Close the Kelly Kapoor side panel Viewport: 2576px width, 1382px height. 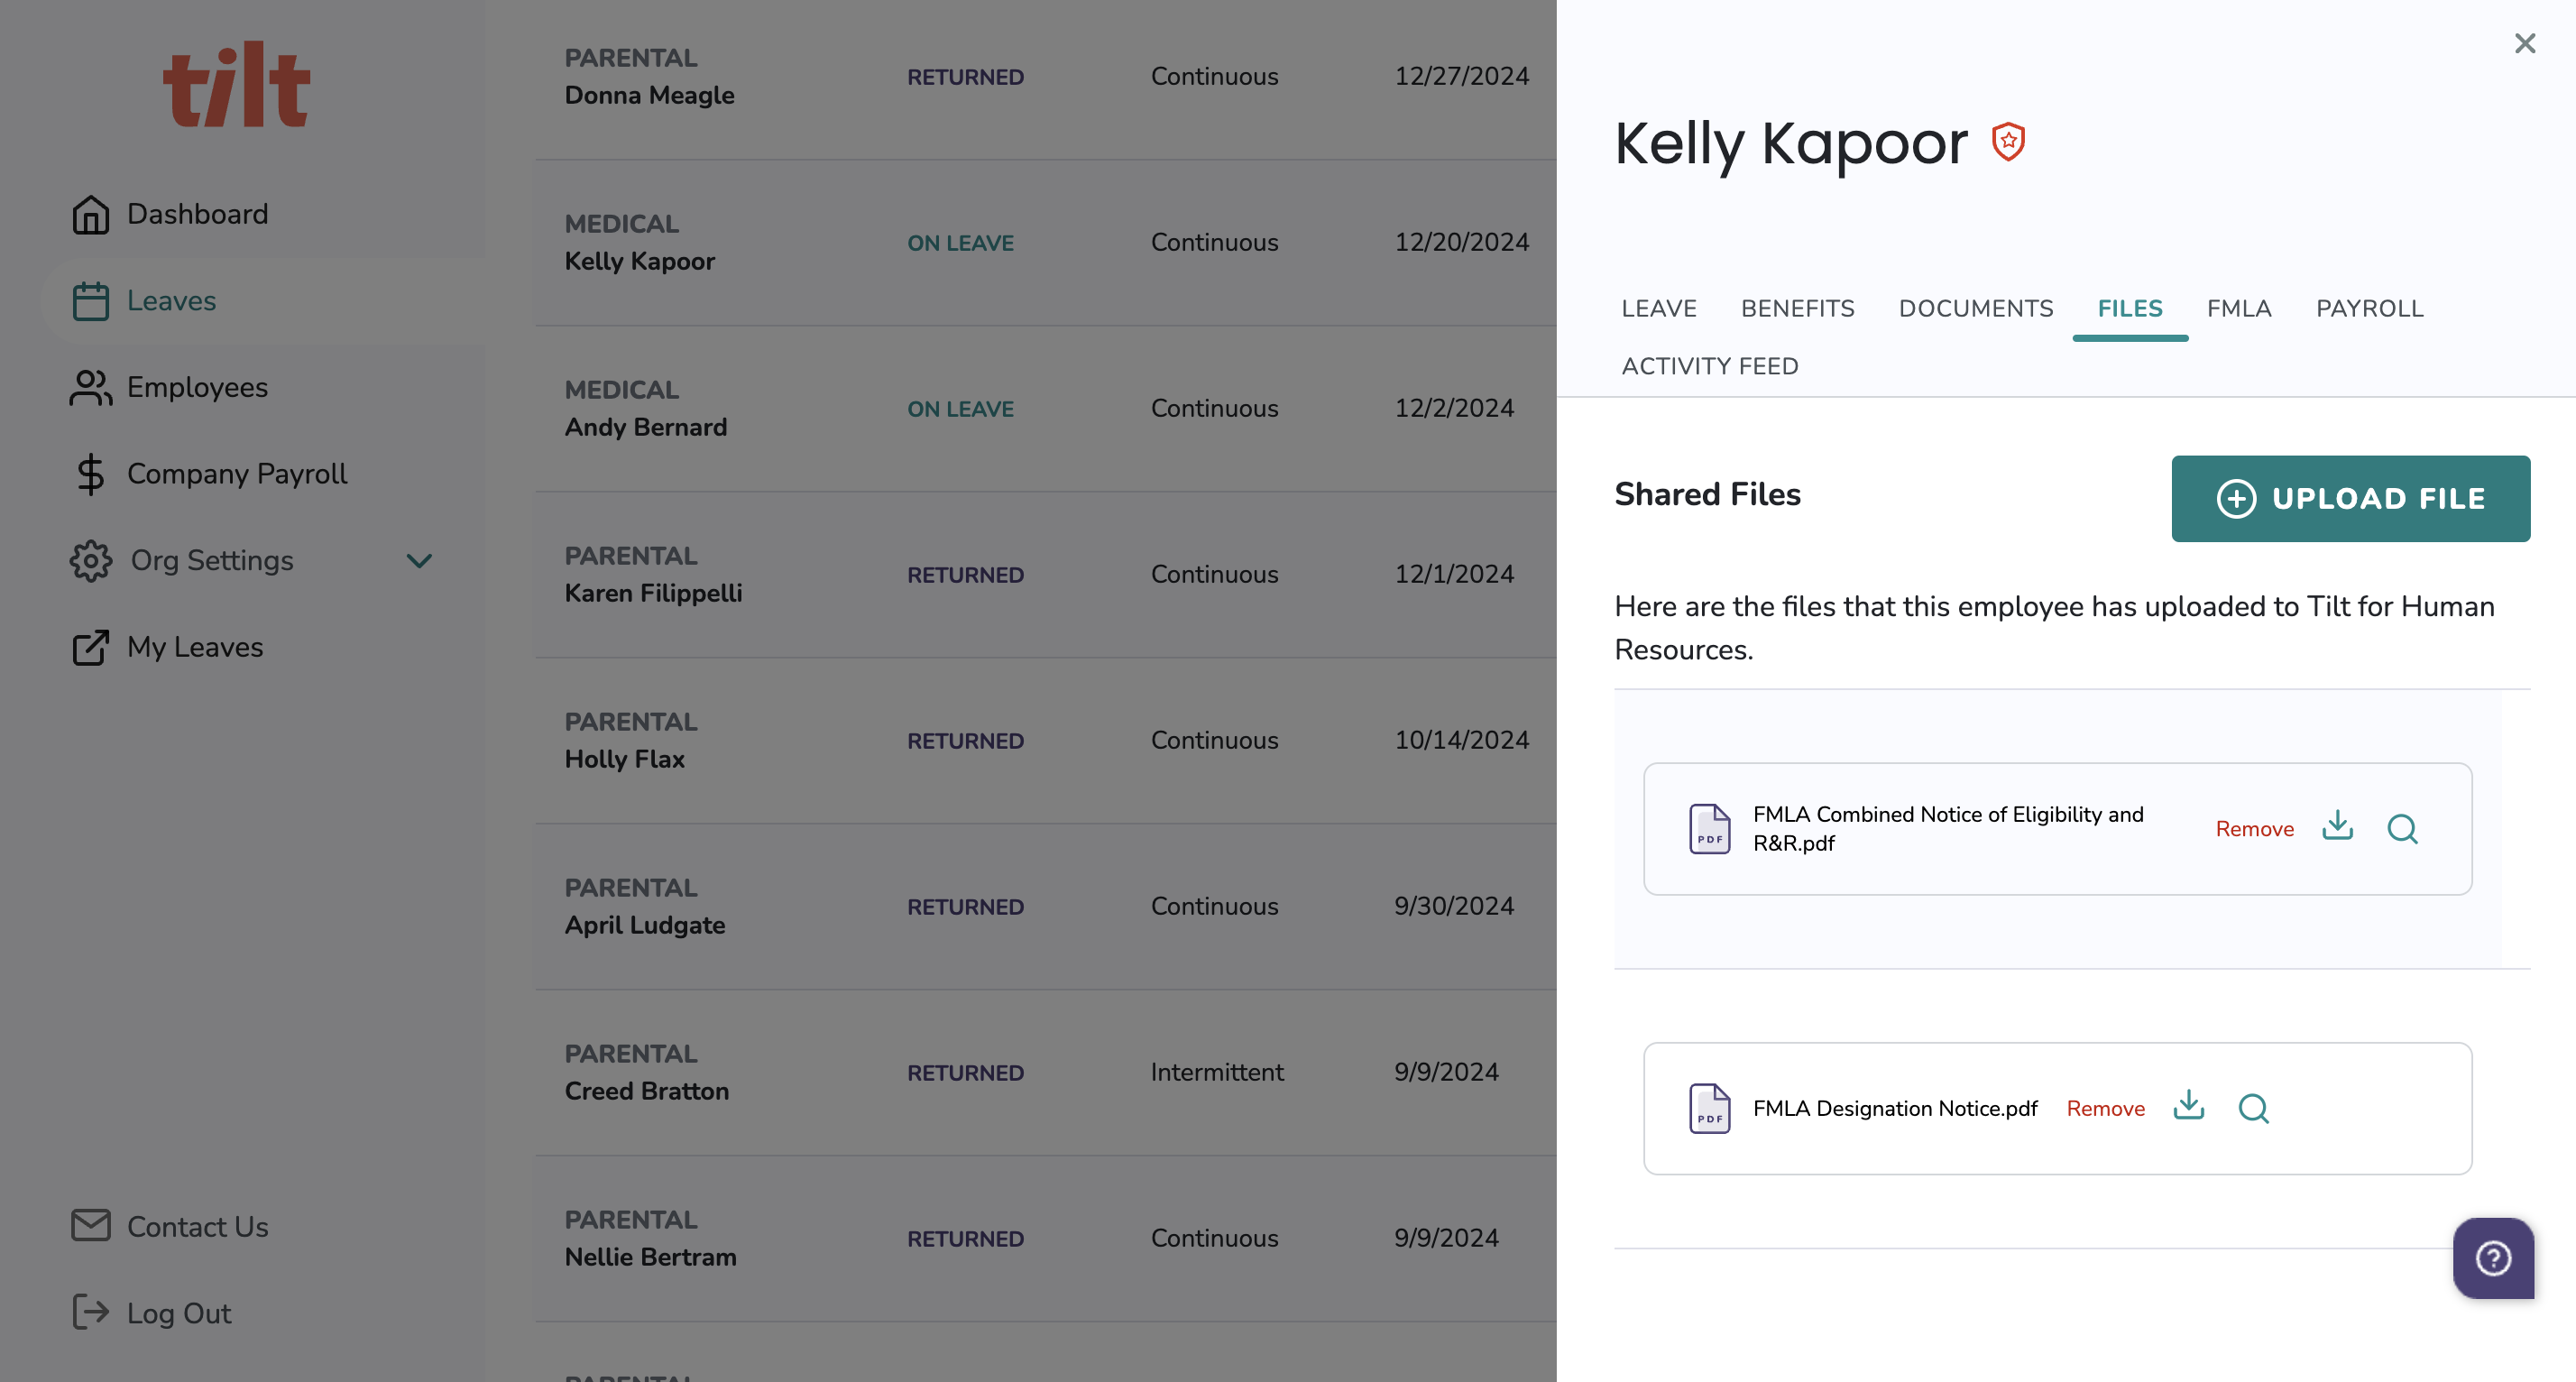point(2524,43)
